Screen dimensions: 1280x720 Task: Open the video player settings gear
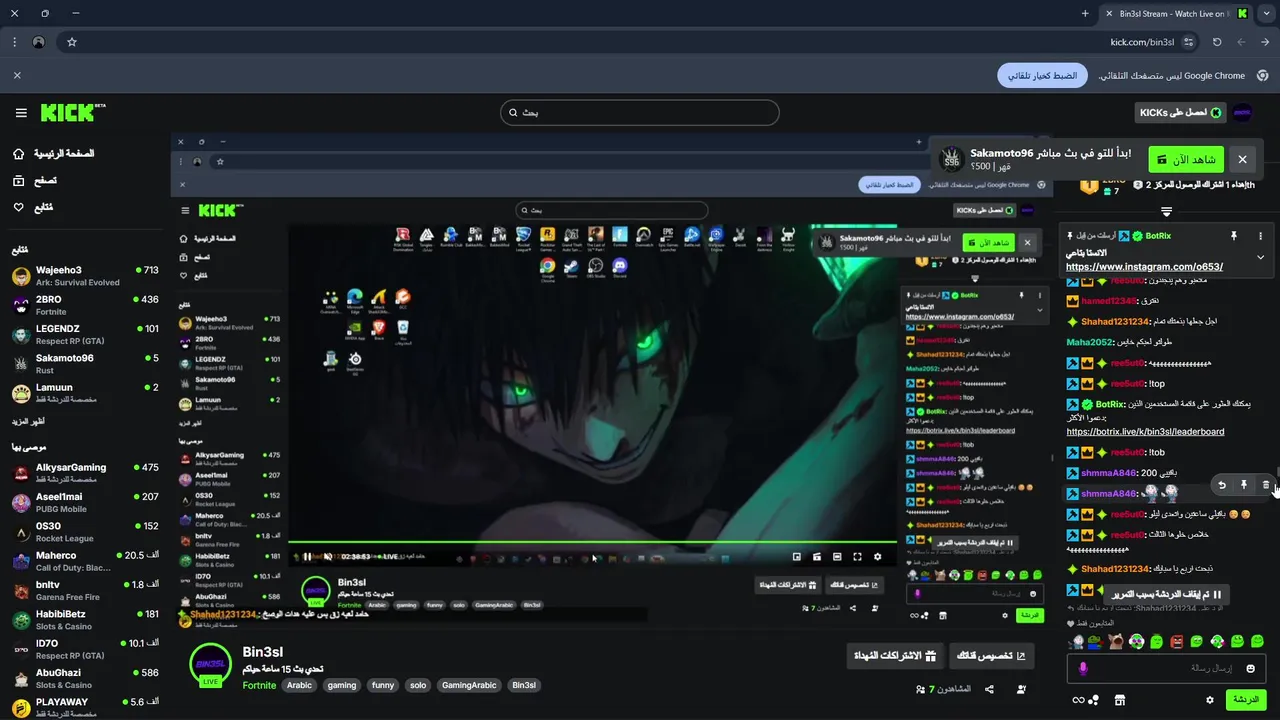tap(878, 557)
